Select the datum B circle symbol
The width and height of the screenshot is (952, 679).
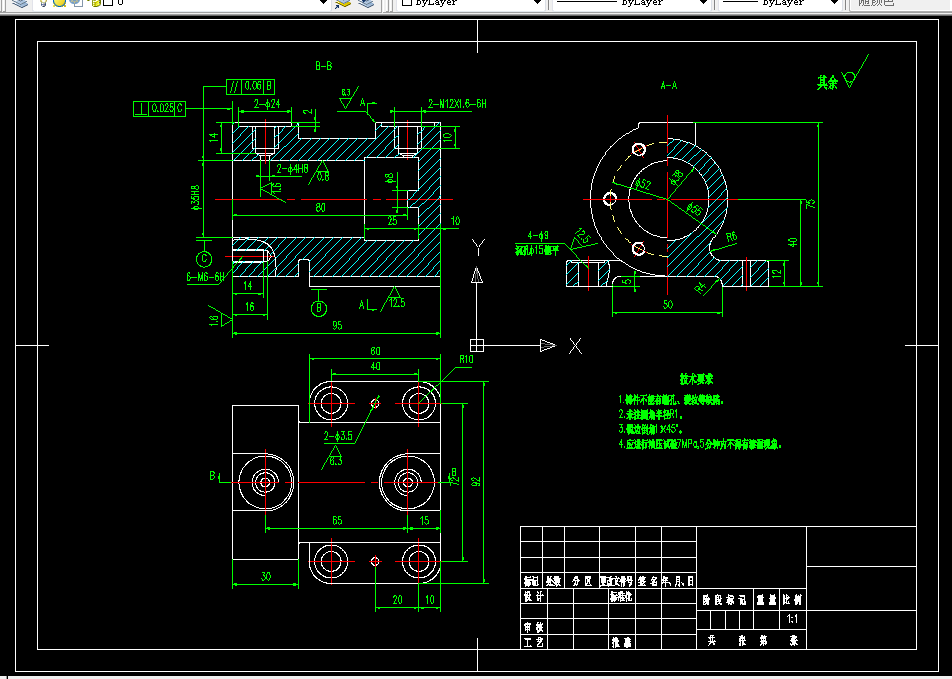(319, 309)
